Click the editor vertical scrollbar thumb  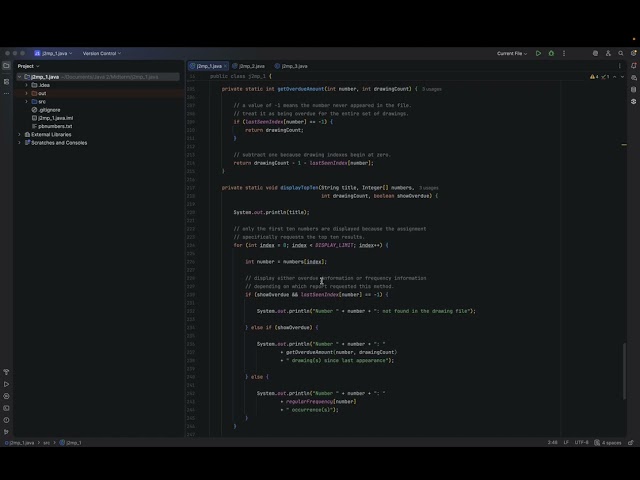(624, 371)
